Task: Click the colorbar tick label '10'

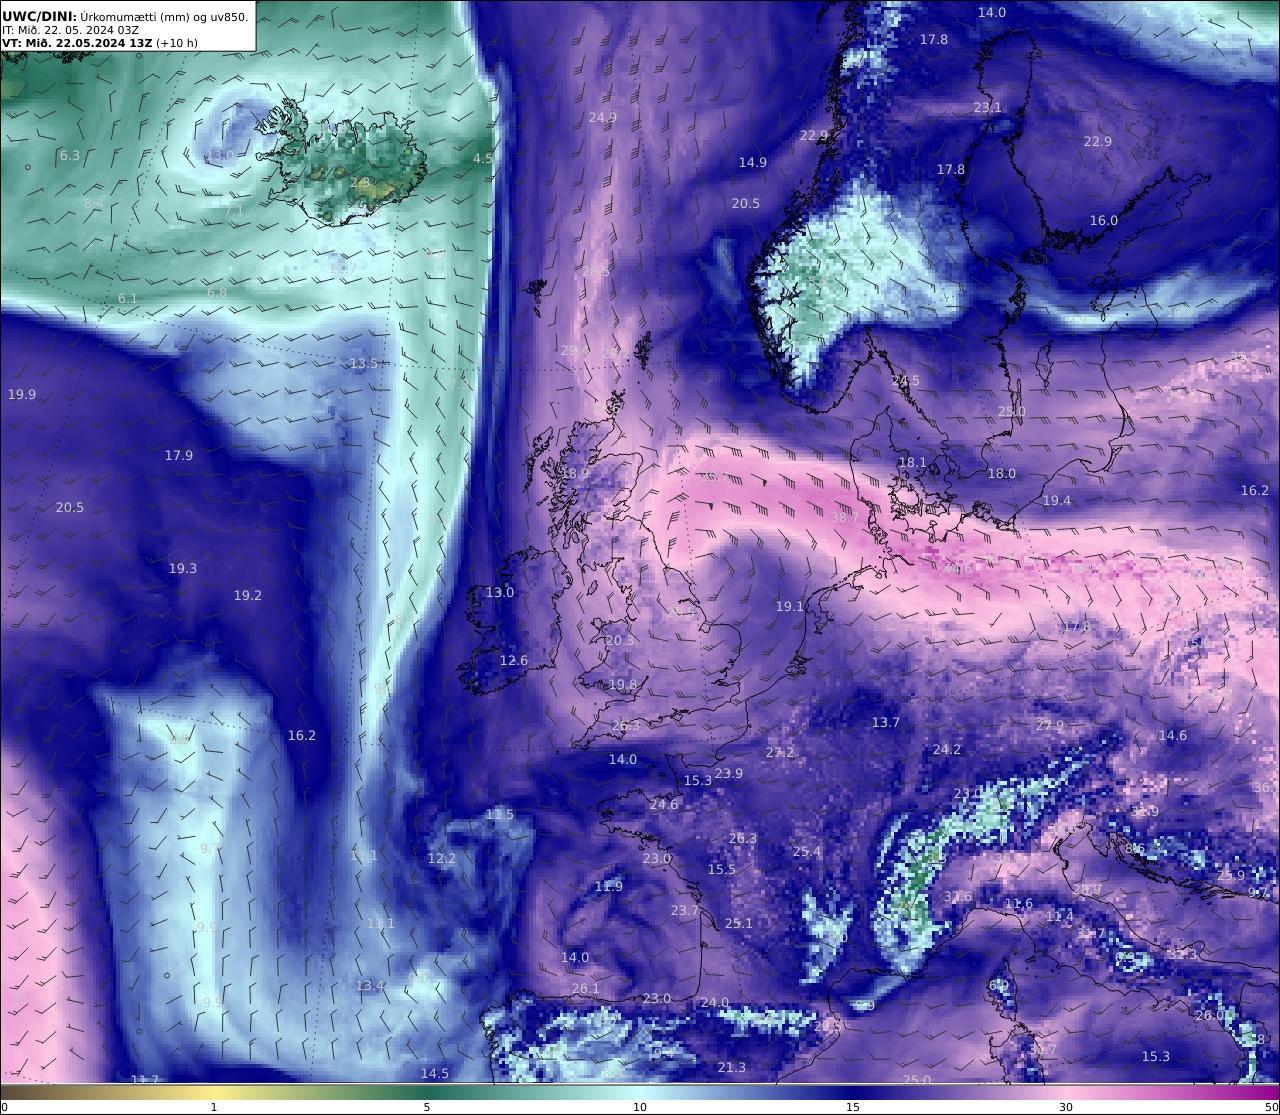Action: click(640, 1107)
